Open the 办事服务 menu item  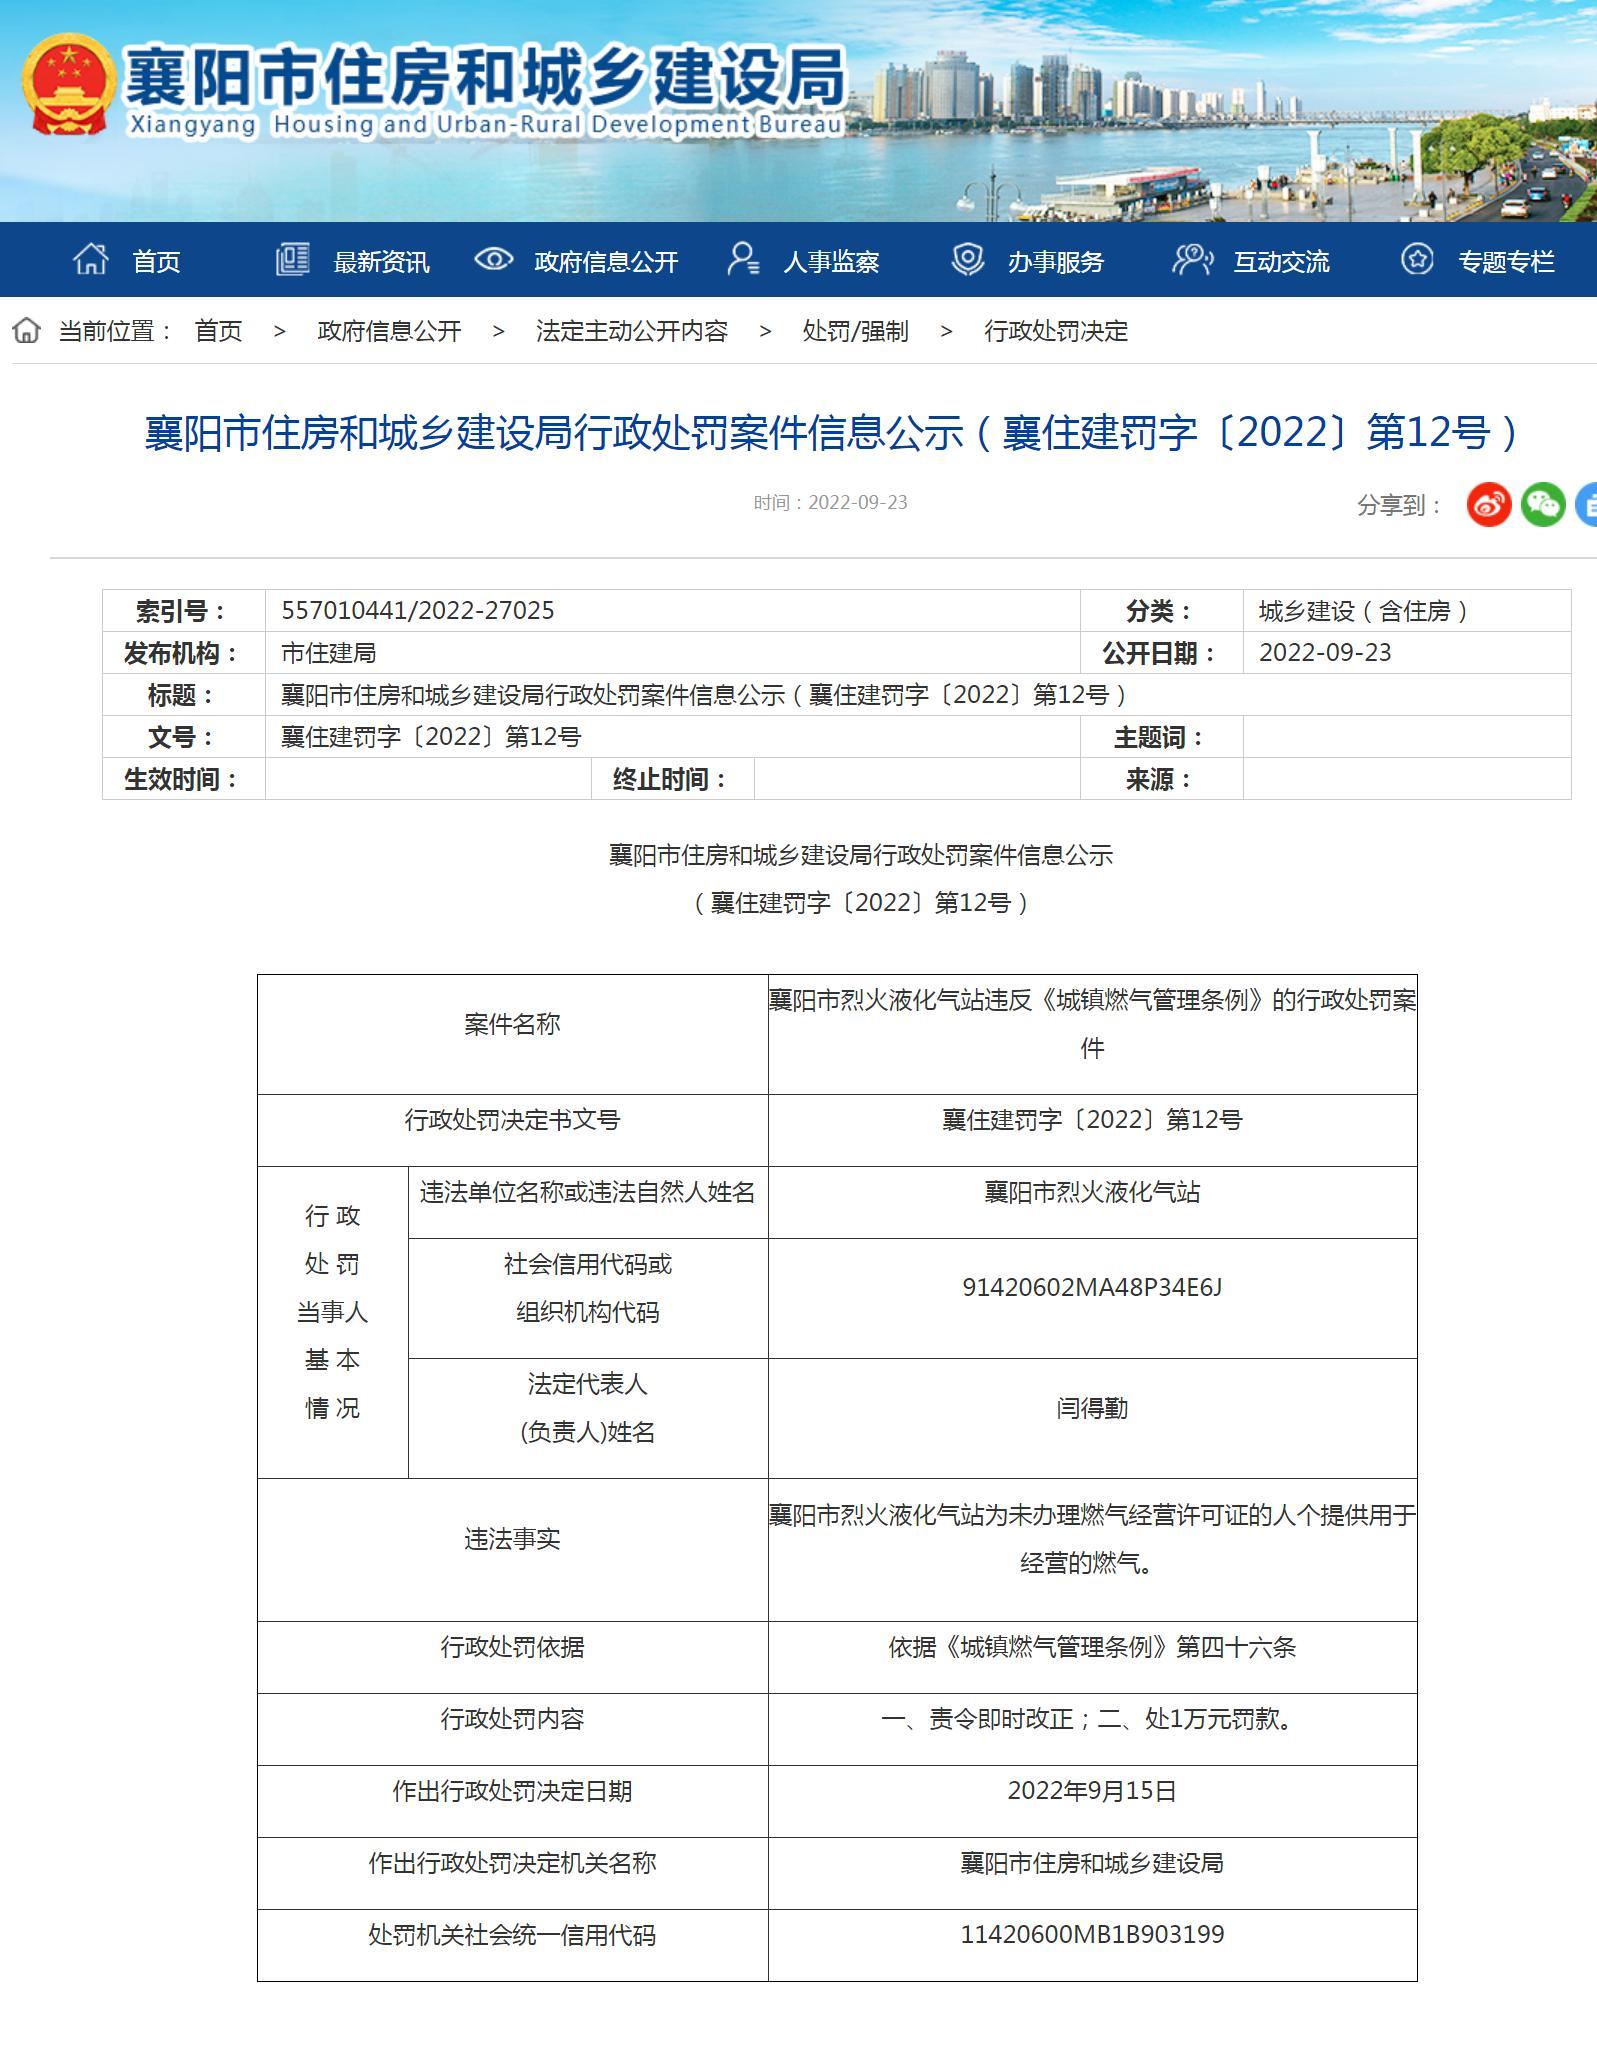pos(1056,262)
